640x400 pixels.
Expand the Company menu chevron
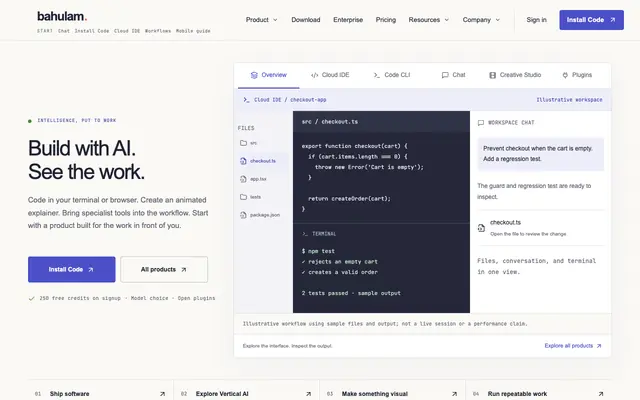[x=498, y=20]
